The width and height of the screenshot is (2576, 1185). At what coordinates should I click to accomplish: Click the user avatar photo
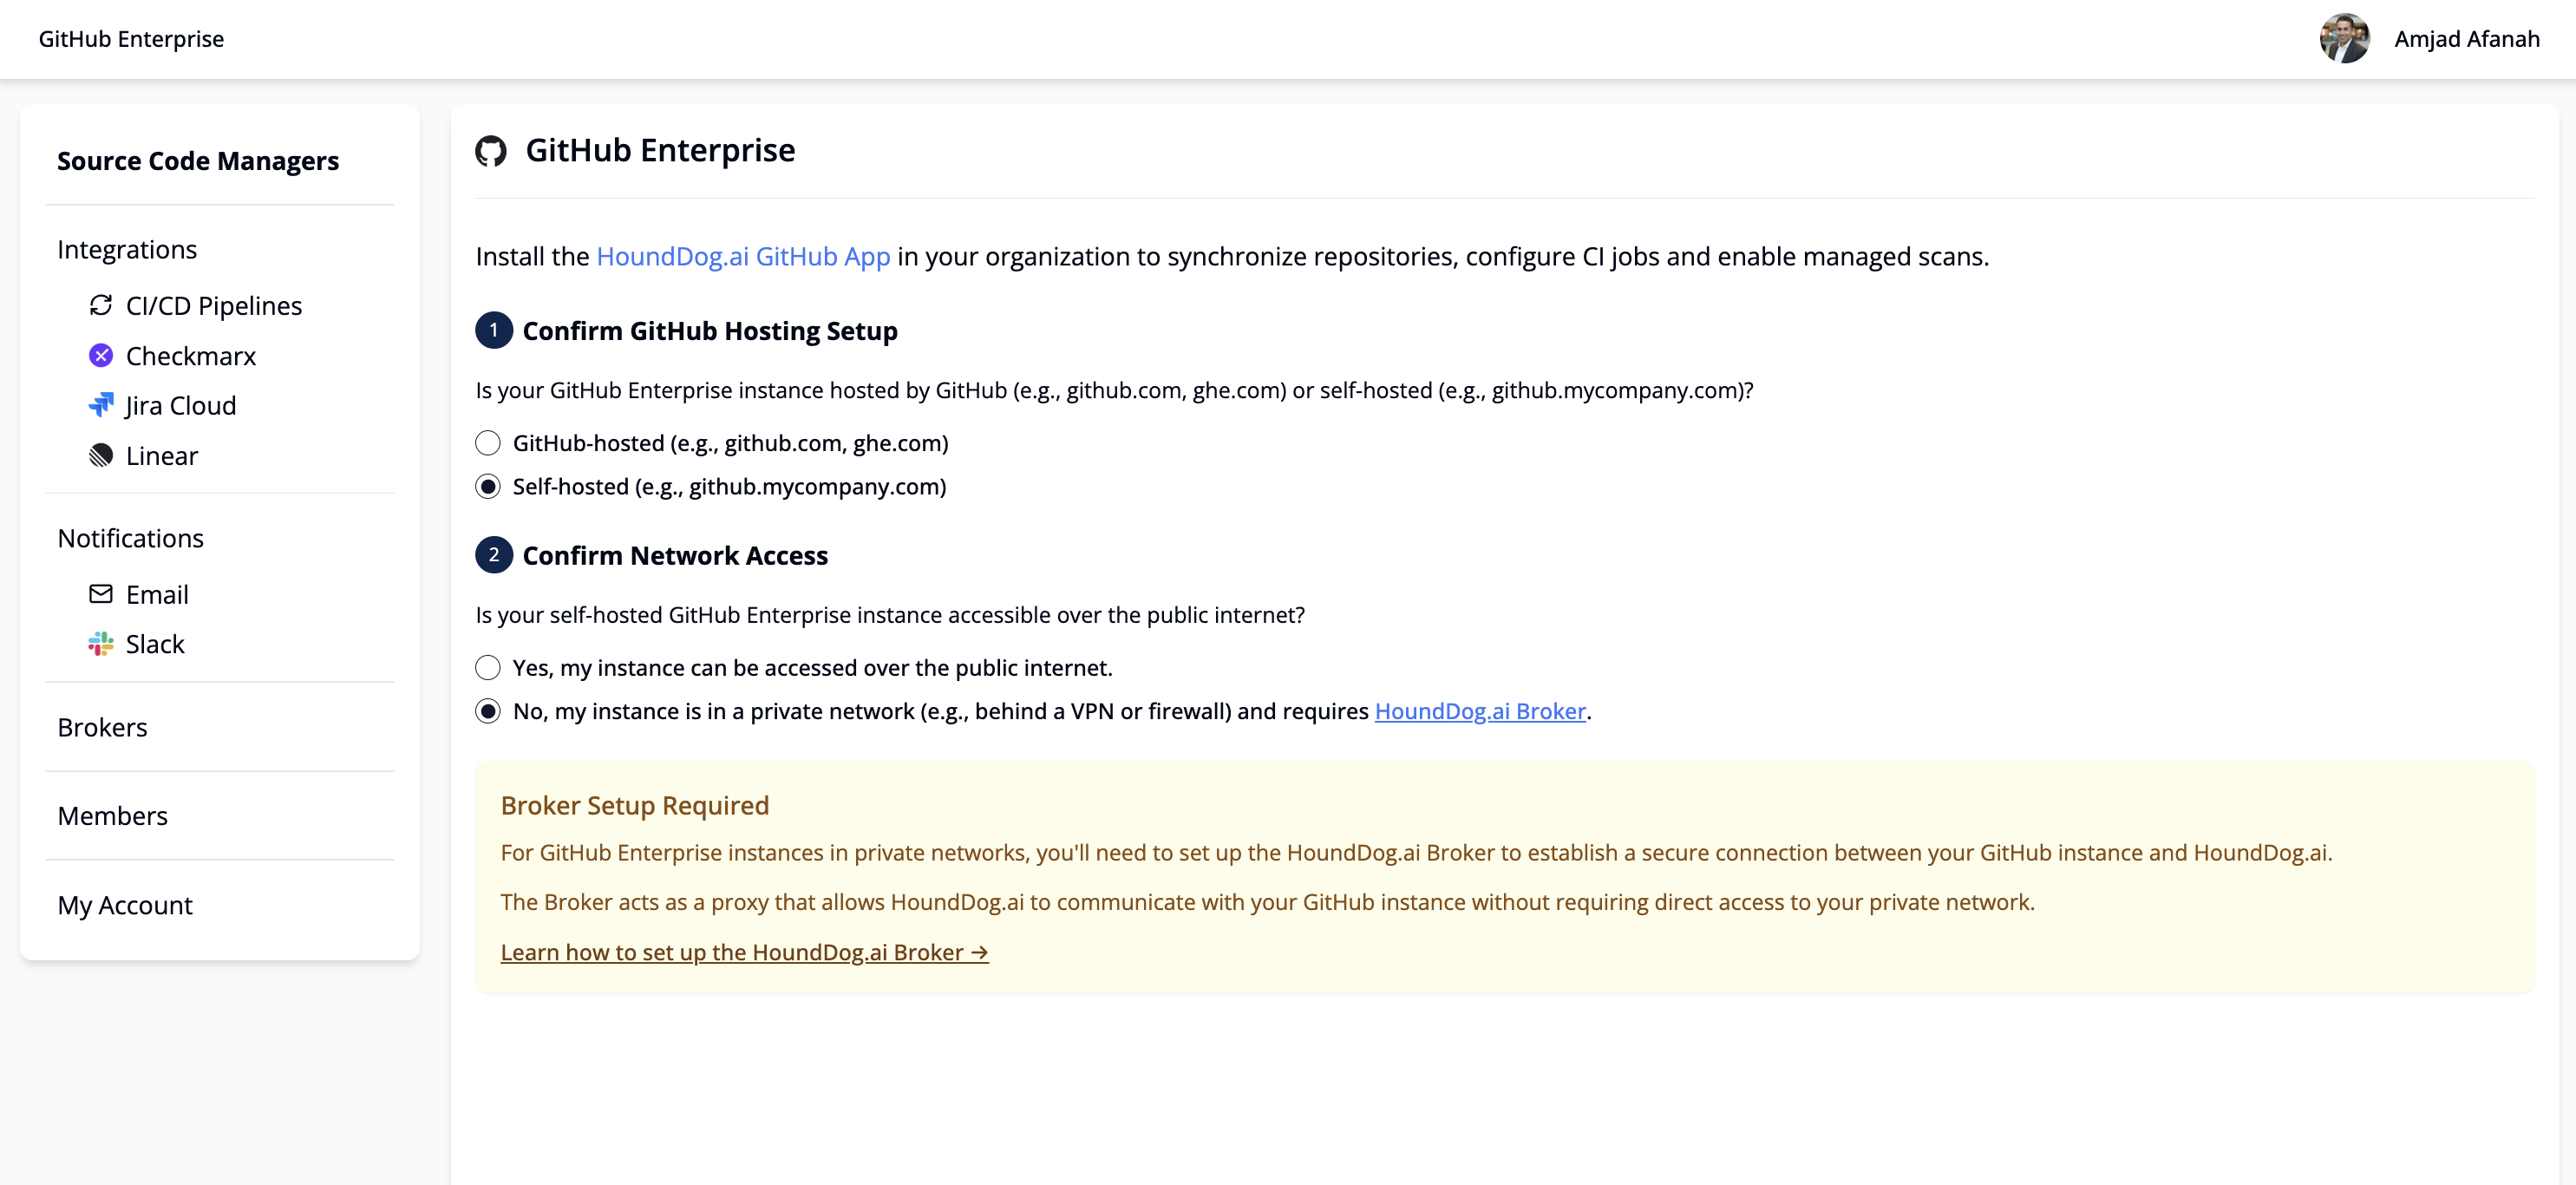point(2344,39)
